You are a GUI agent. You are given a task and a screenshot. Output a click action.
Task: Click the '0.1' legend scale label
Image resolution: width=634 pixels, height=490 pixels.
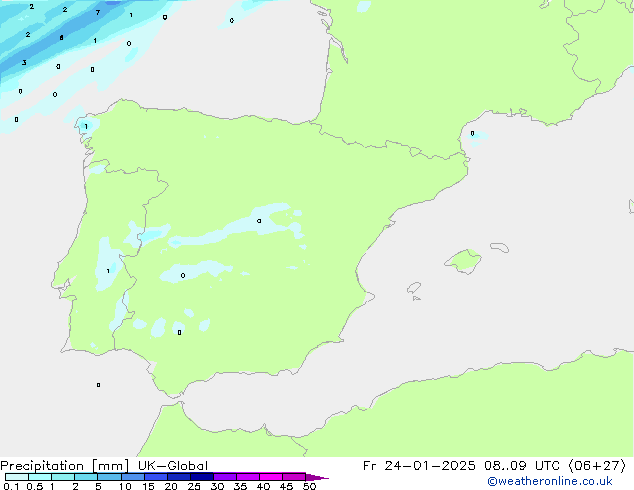tap(11, 486)
